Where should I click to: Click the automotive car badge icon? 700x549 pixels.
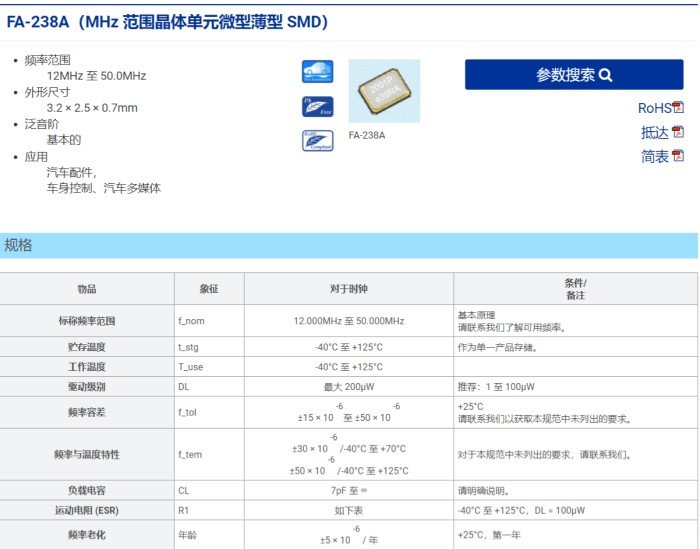(x=317, y=72)
